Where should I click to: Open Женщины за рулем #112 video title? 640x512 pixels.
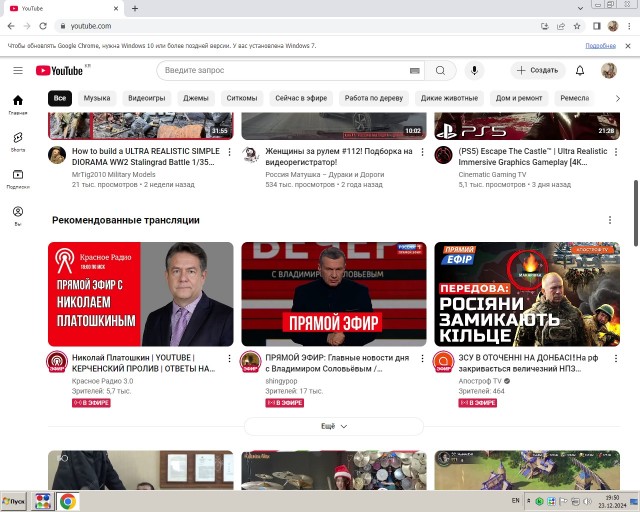(x=339, y=156)
